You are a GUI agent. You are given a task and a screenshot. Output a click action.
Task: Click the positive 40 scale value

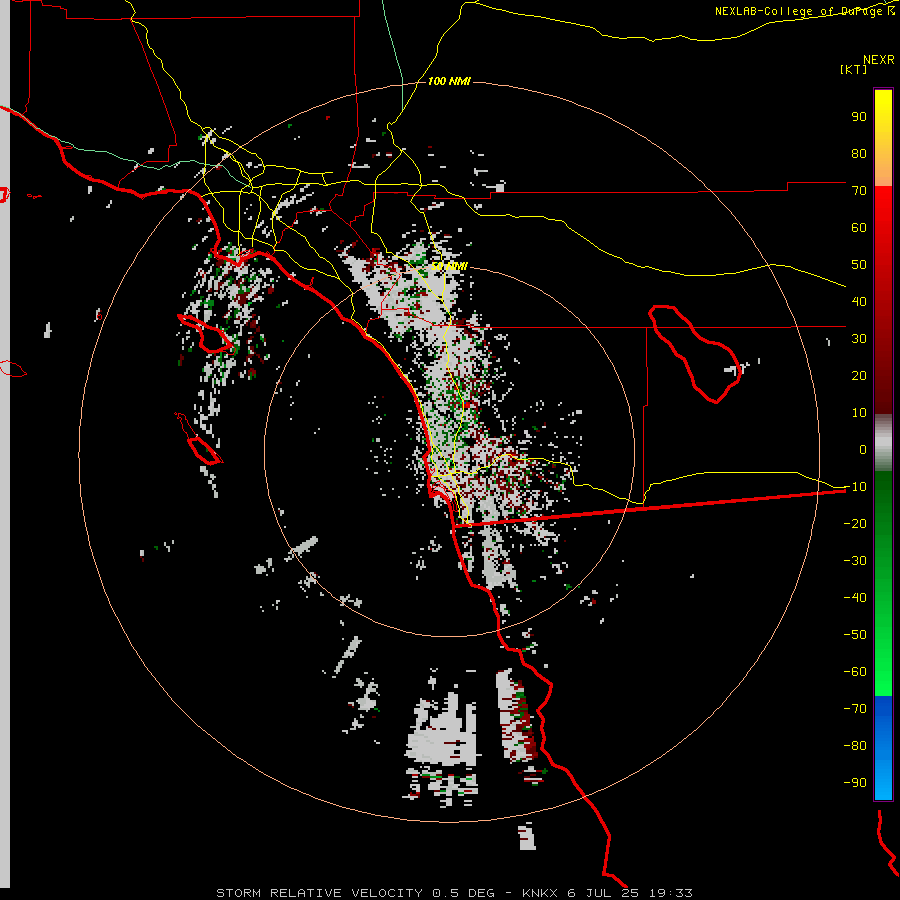(859, 302)
